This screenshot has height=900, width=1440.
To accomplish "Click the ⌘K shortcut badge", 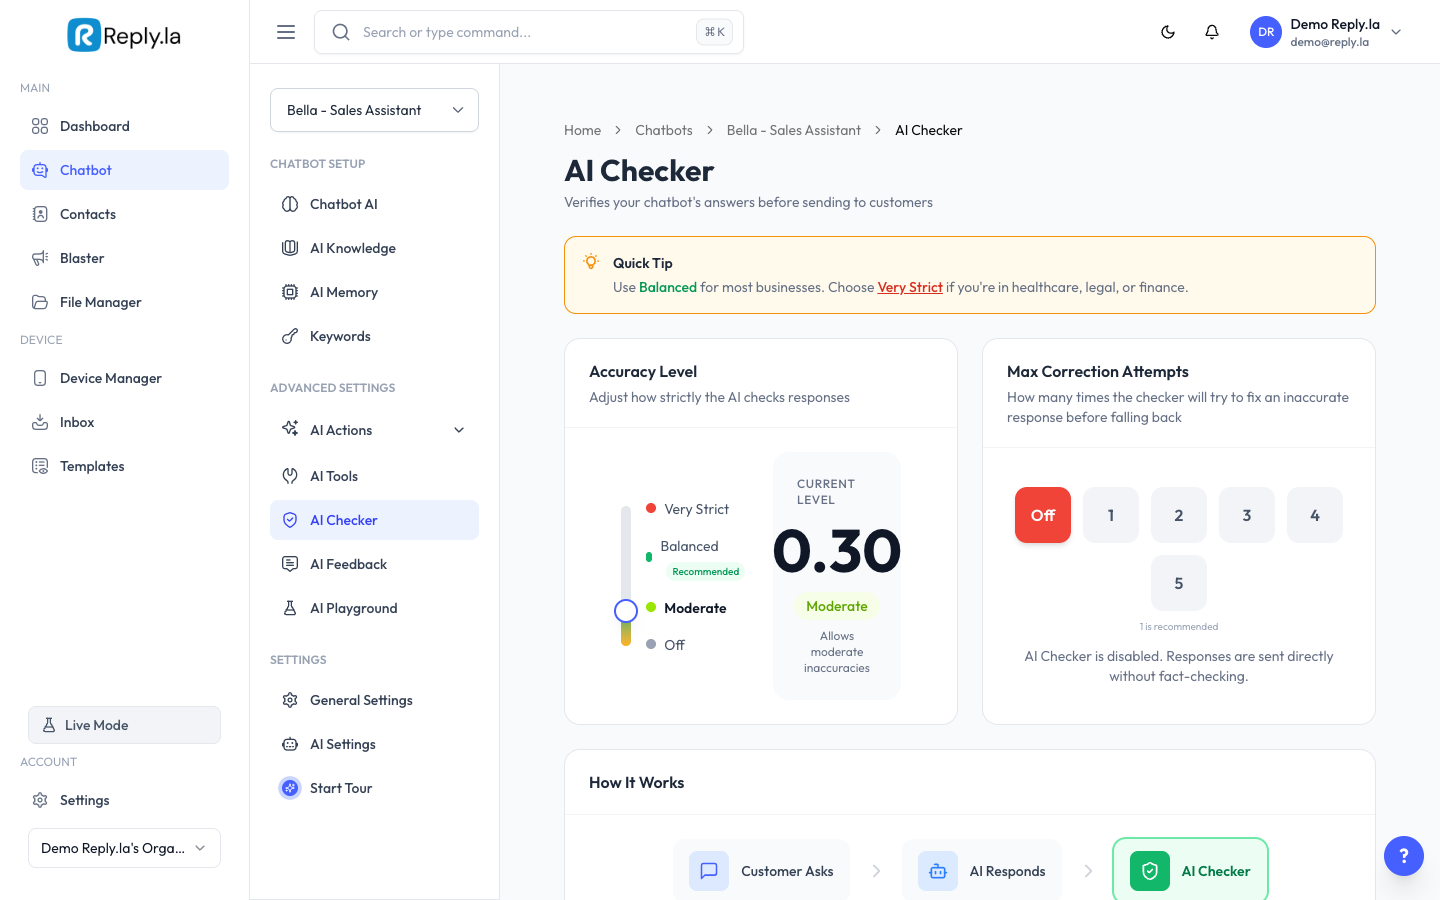I will [715, 32].
